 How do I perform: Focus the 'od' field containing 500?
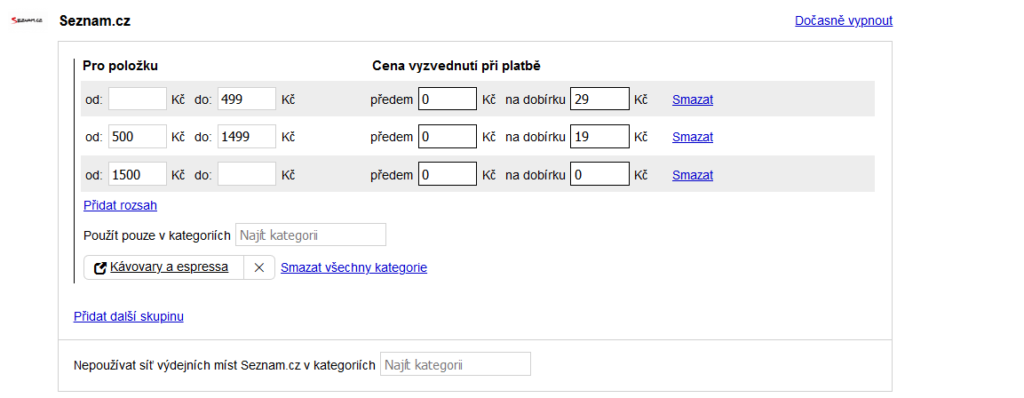point(138,137)
